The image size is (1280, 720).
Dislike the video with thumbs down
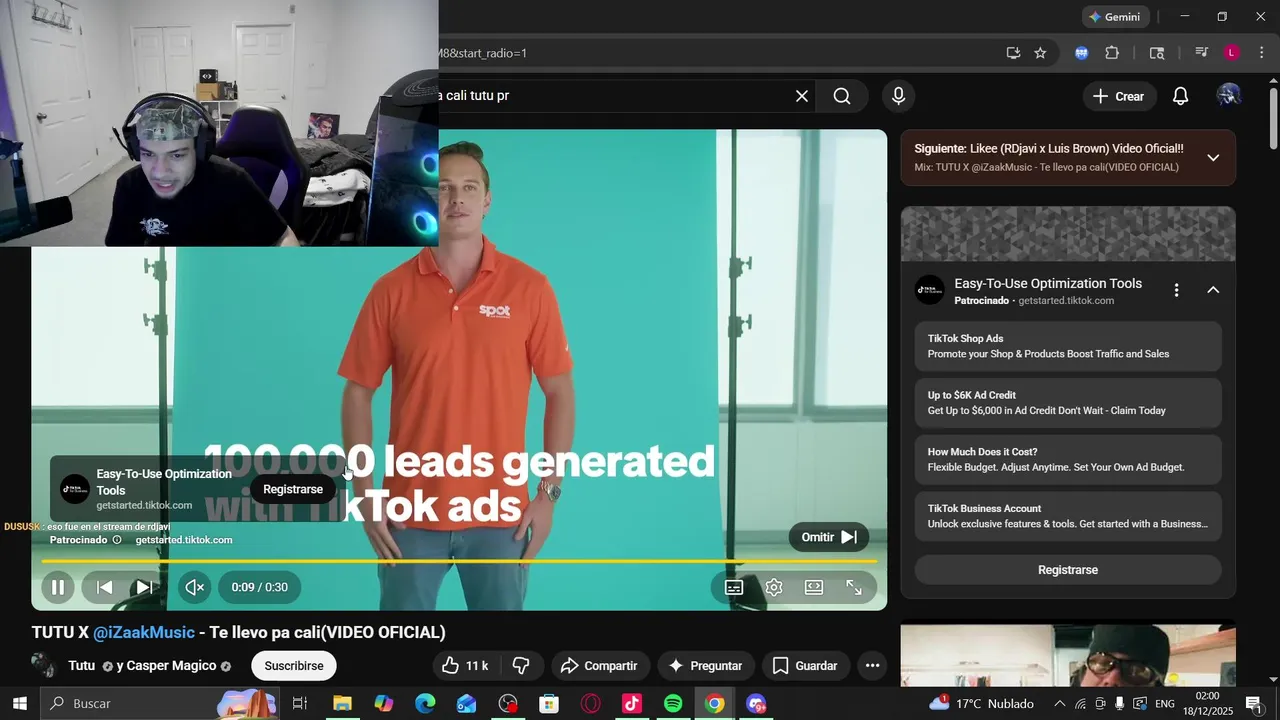point(521,666)
